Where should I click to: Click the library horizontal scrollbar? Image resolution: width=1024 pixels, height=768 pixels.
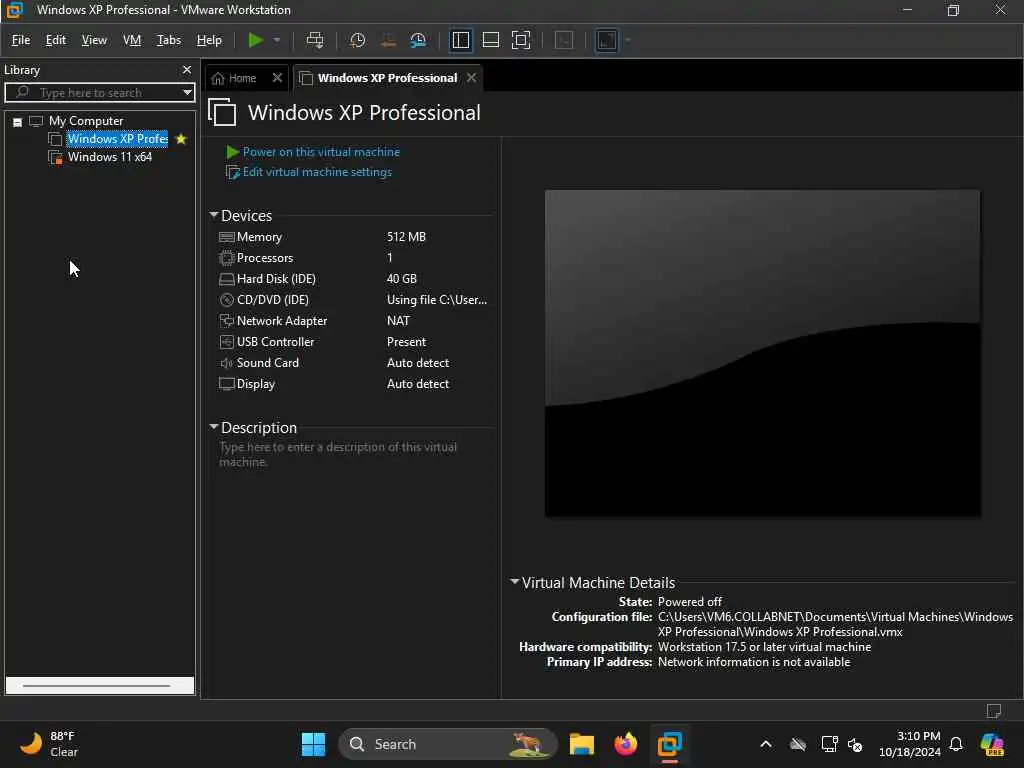point(99,685)
